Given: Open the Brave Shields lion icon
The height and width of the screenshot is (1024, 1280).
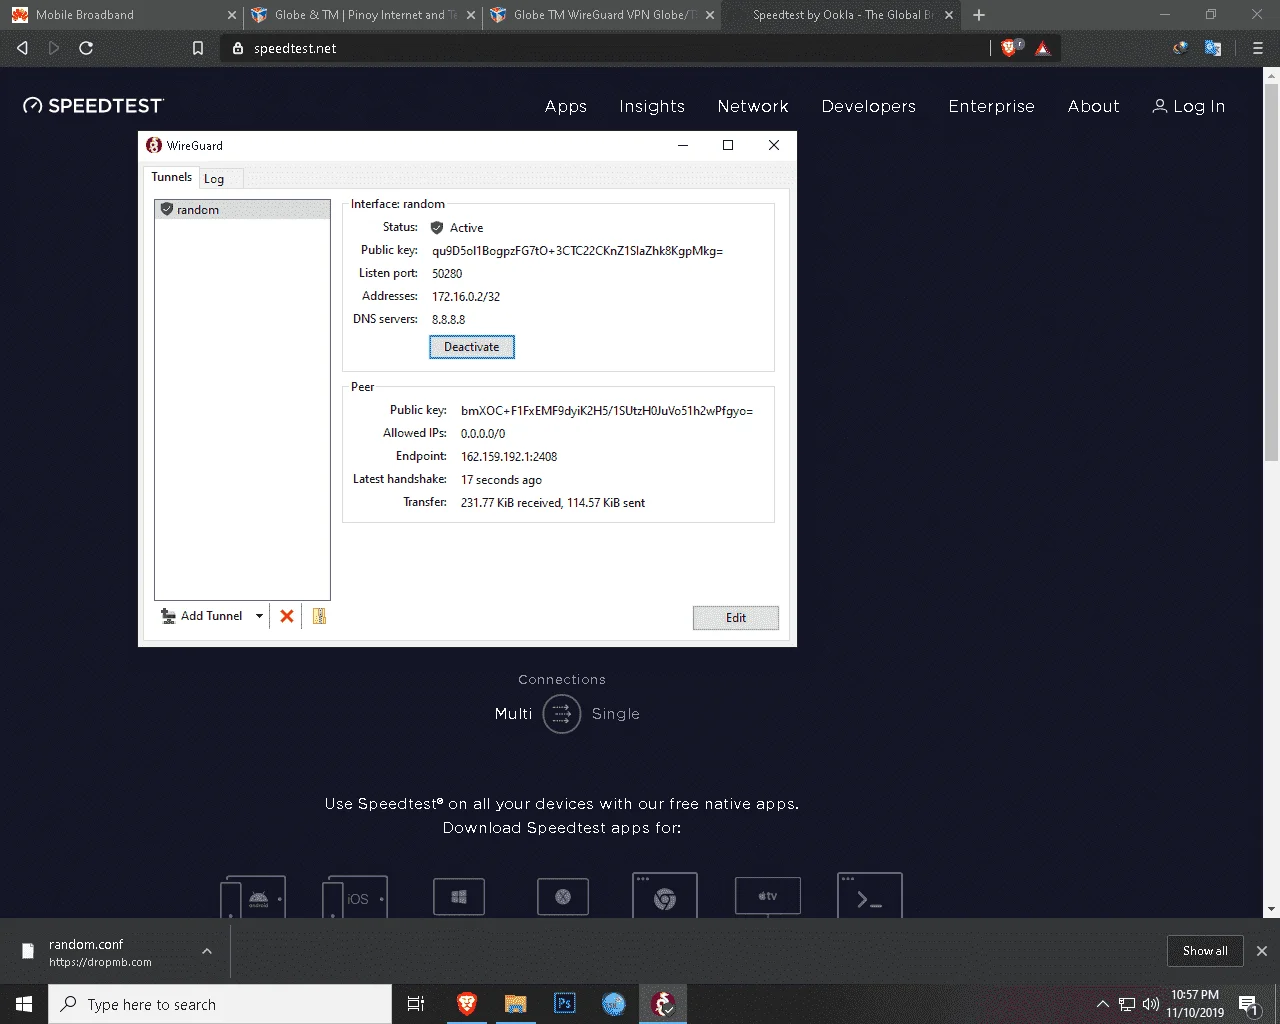Looking at the screenshot, I should tap(1009, 48).
